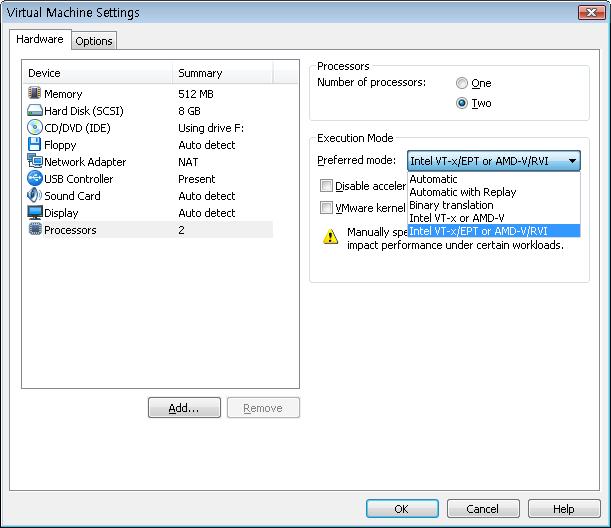Click the OK button

(x=402, y=509)
